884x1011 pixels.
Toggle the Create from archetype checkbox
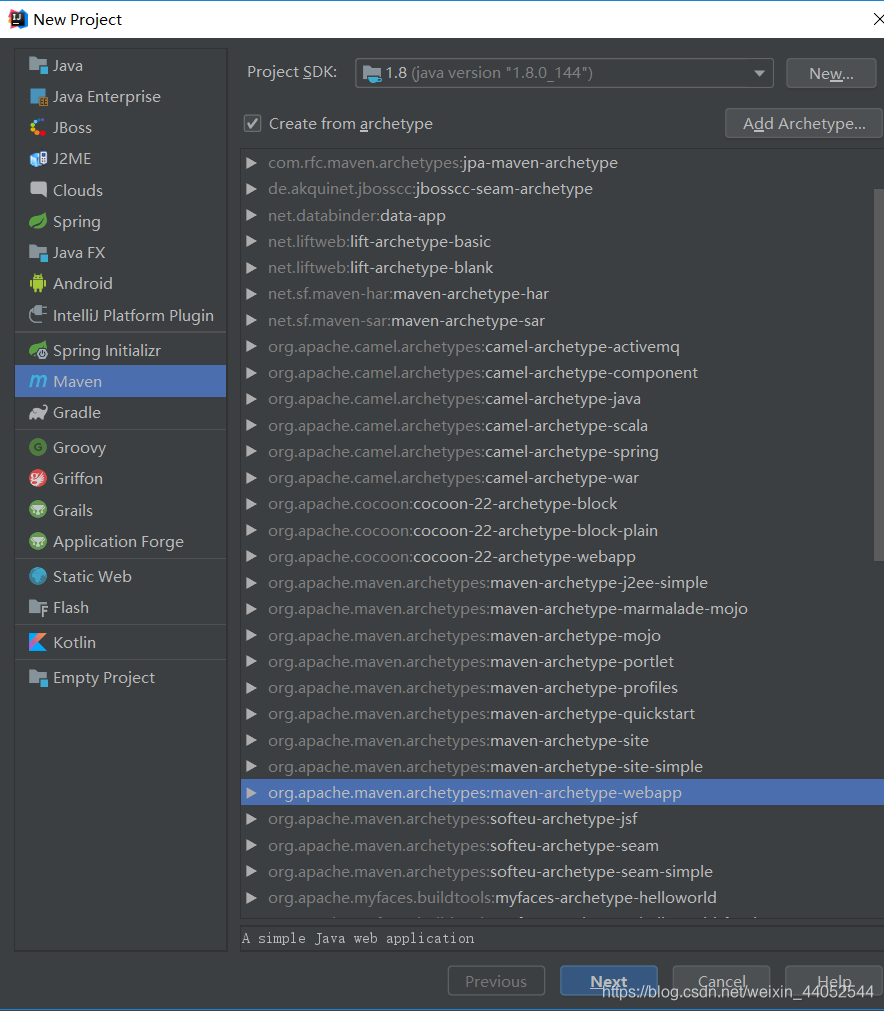click(x=252, y=123)
